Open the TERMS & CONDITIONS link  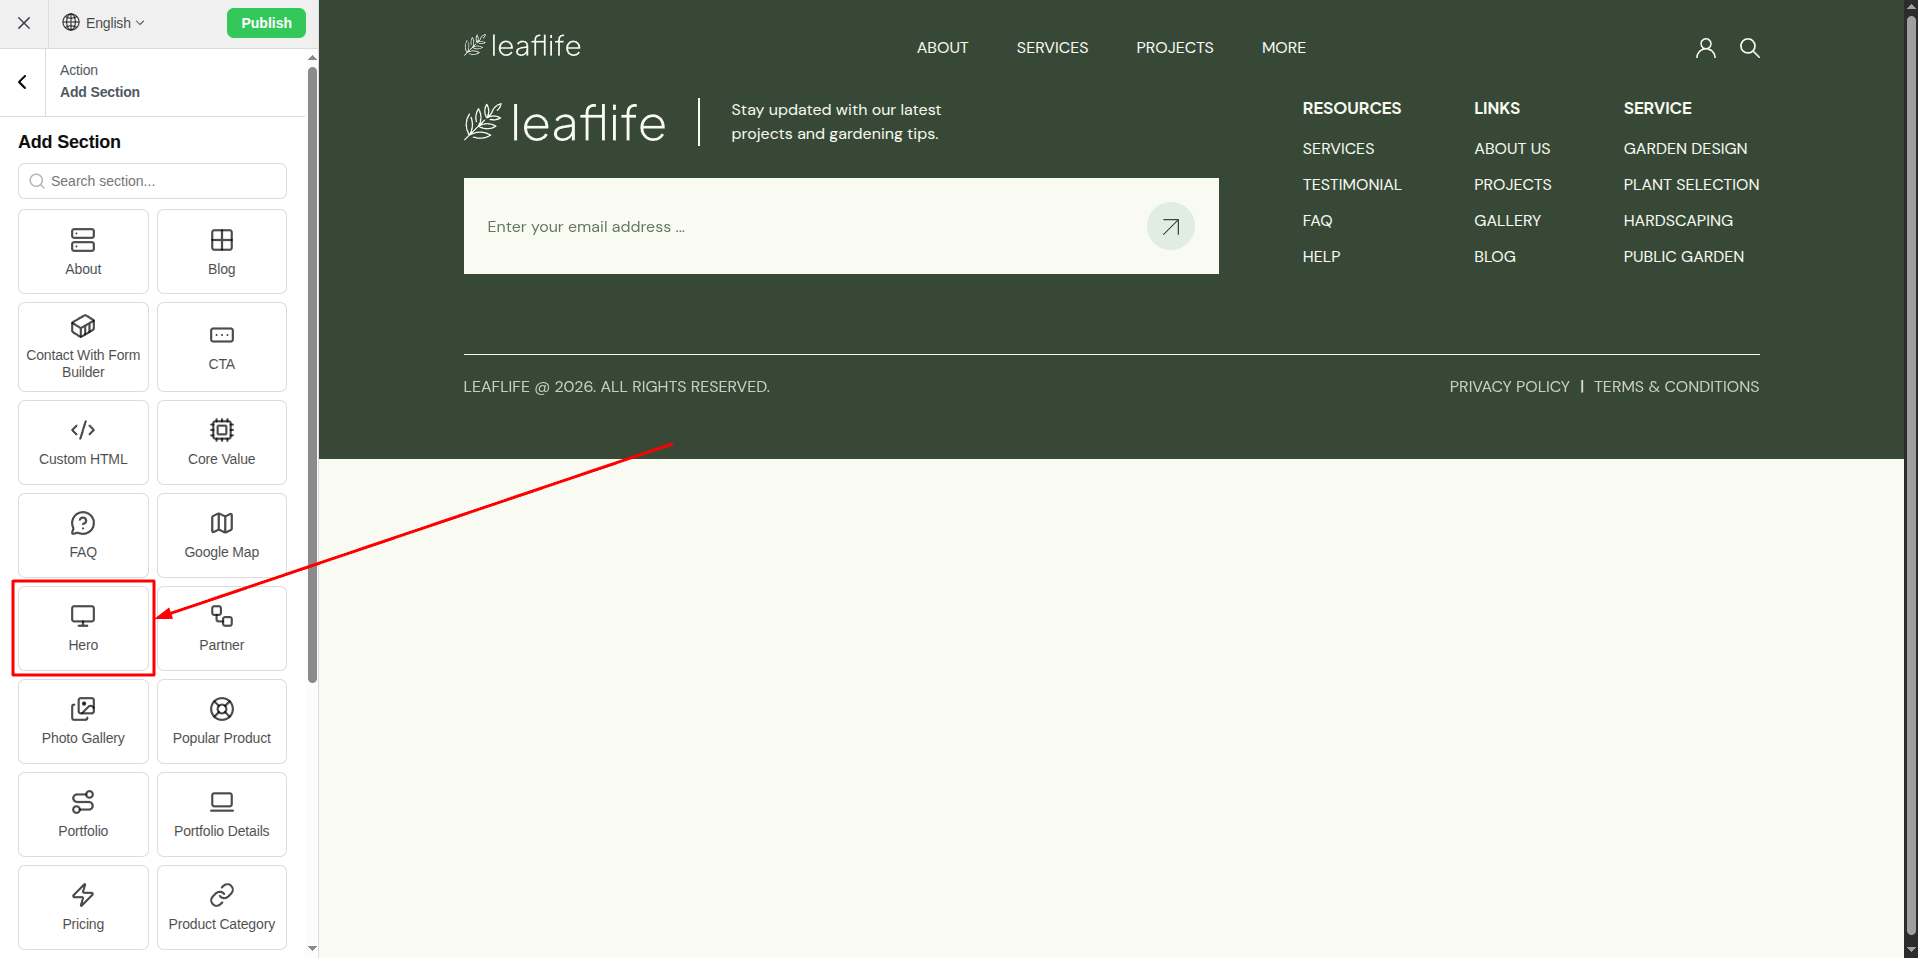tap(1676, 387)
